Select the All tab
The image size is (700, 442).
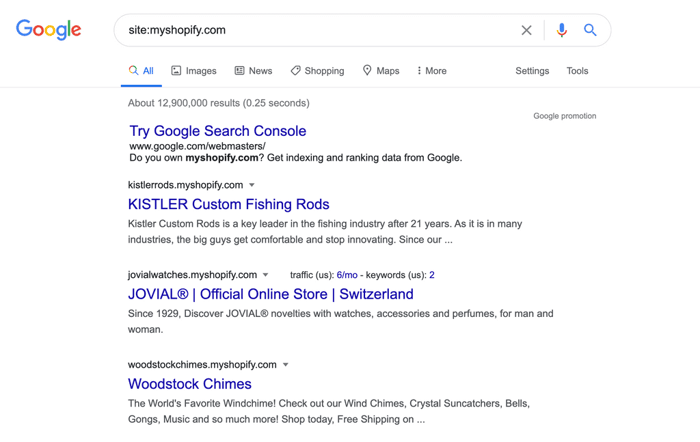point(141,71)
